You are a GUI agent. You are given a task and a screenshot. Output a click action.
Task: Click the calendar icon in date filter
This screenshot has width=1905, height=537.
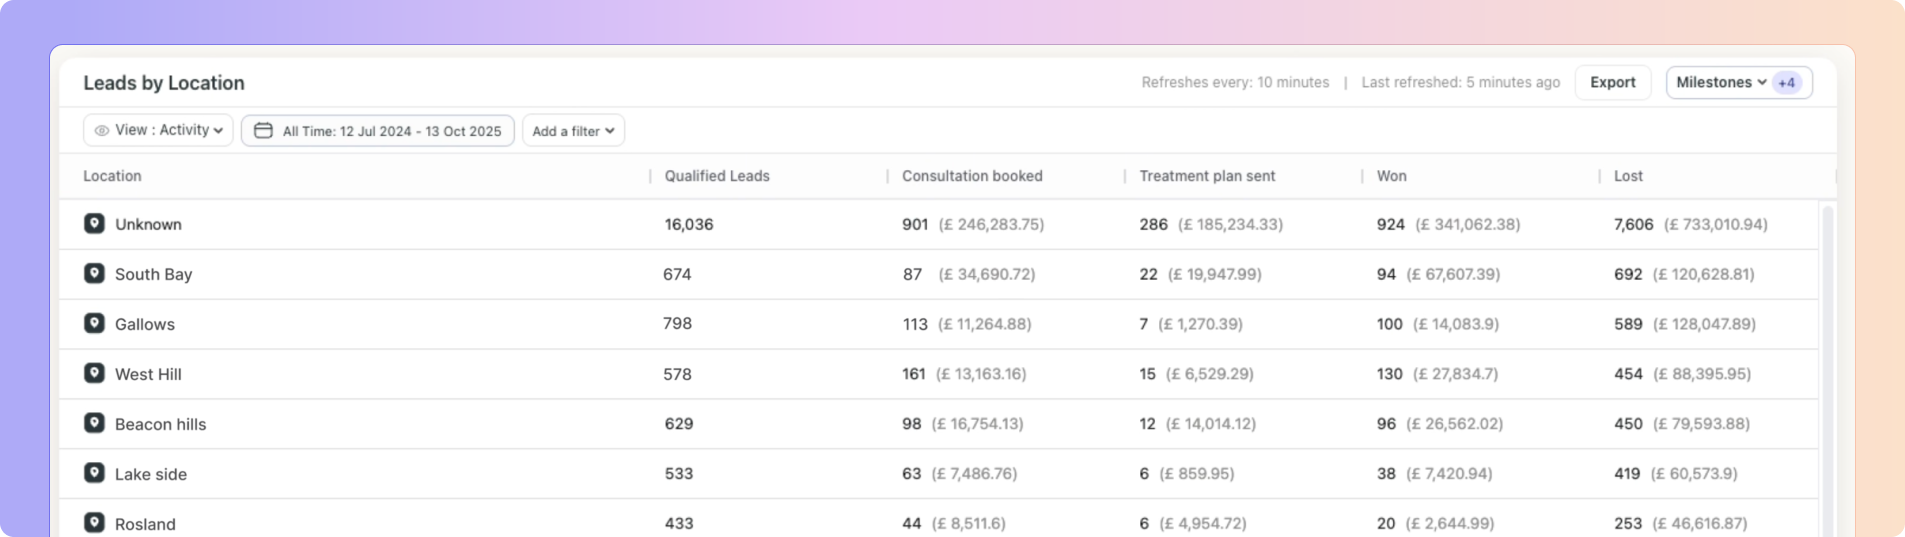click(x=263, y=131)
